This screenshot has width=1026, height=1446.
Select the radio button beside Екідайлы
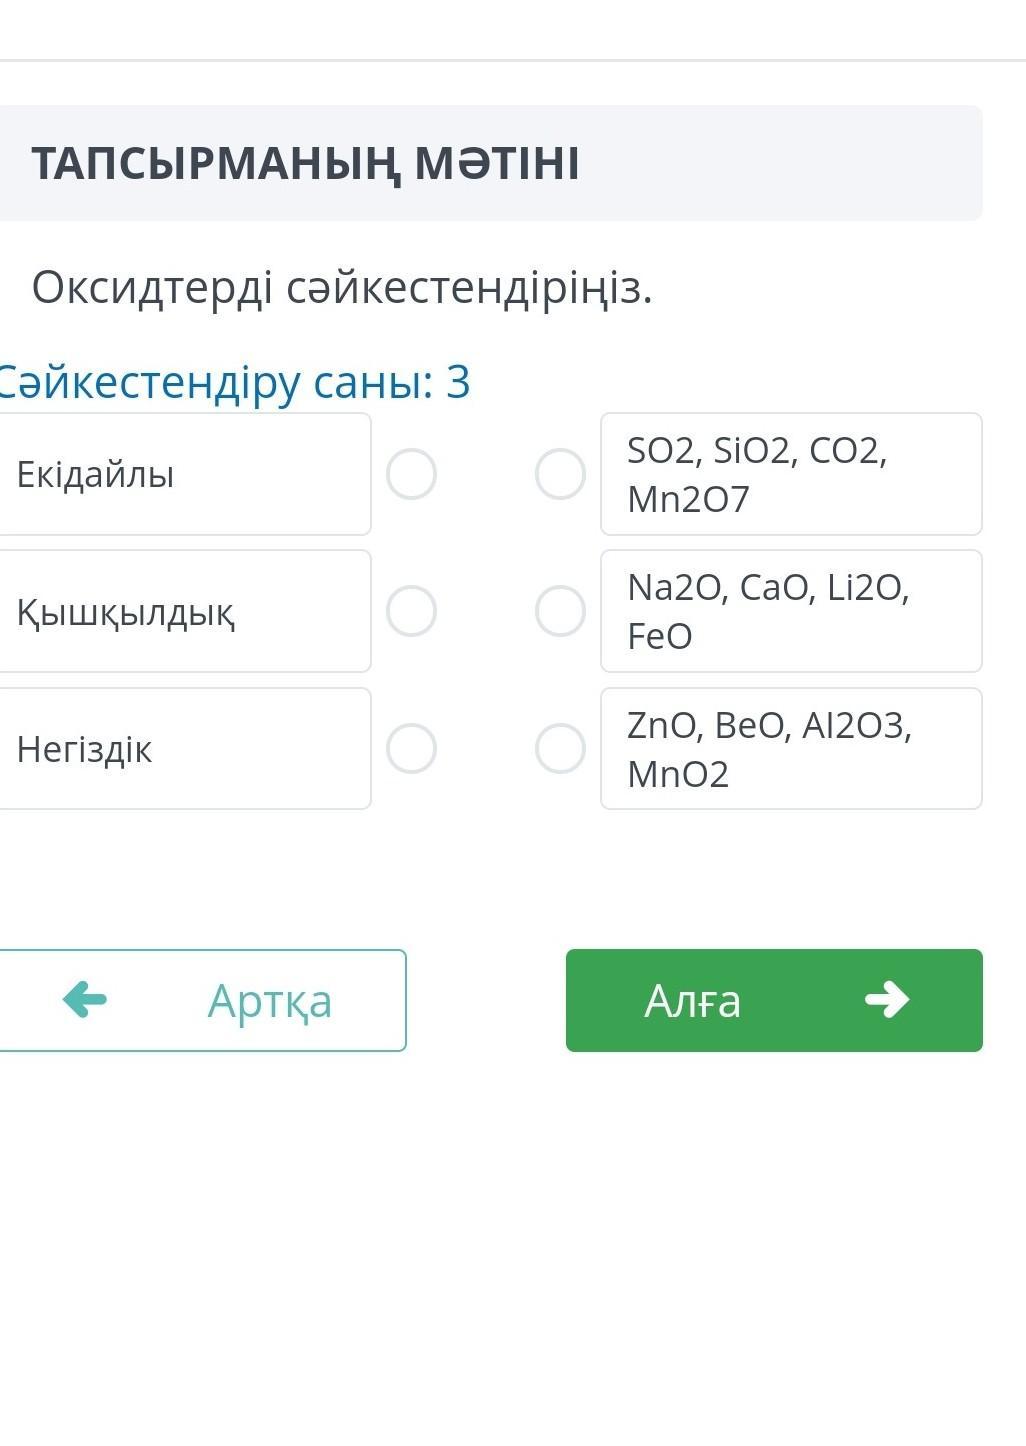pyautogui.click(x=411, y=474)
